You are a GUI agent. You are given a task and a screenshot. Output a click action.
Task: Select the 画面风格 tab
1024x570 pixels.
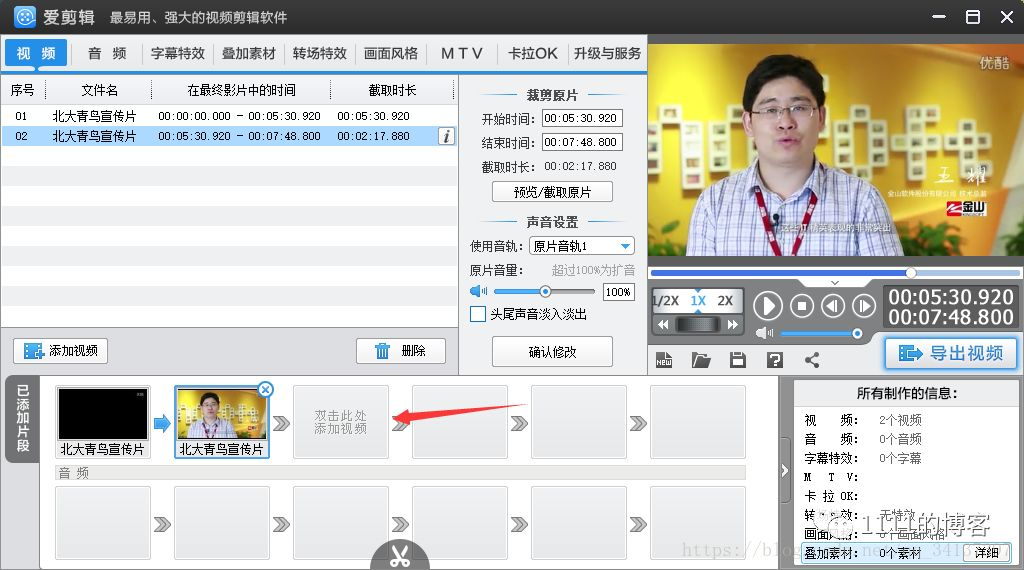[x=391, y=53]
